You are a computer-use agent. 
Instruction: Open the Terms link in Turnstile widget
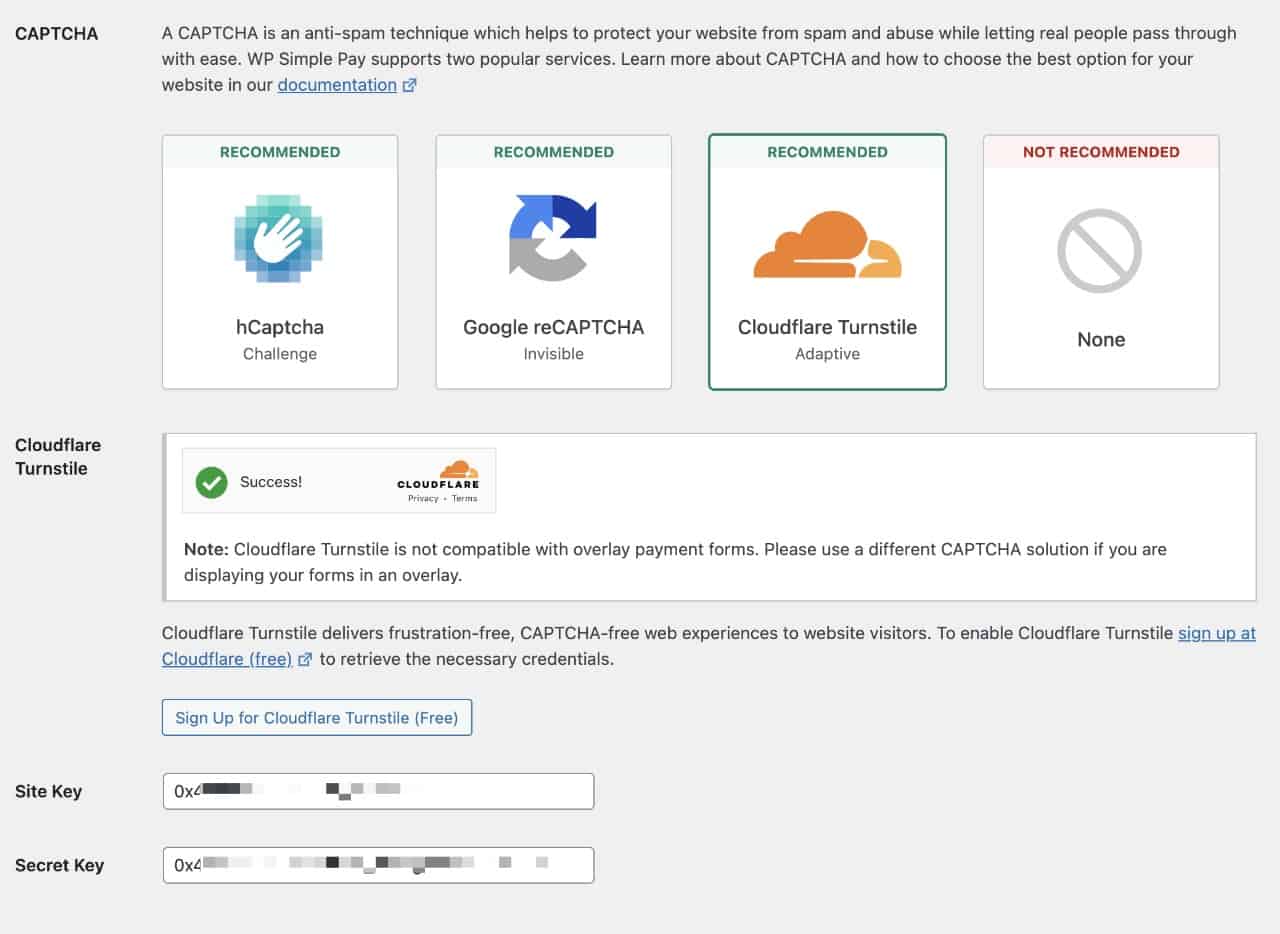tap(465, 498)
